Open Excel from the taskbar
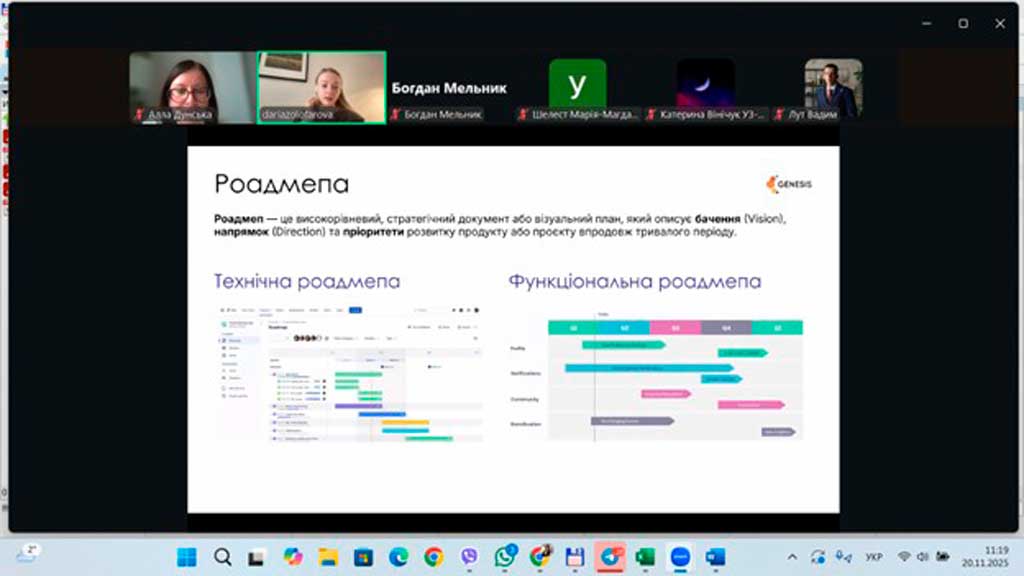This screenshot has height=576, width=1024. click(645, 556)
